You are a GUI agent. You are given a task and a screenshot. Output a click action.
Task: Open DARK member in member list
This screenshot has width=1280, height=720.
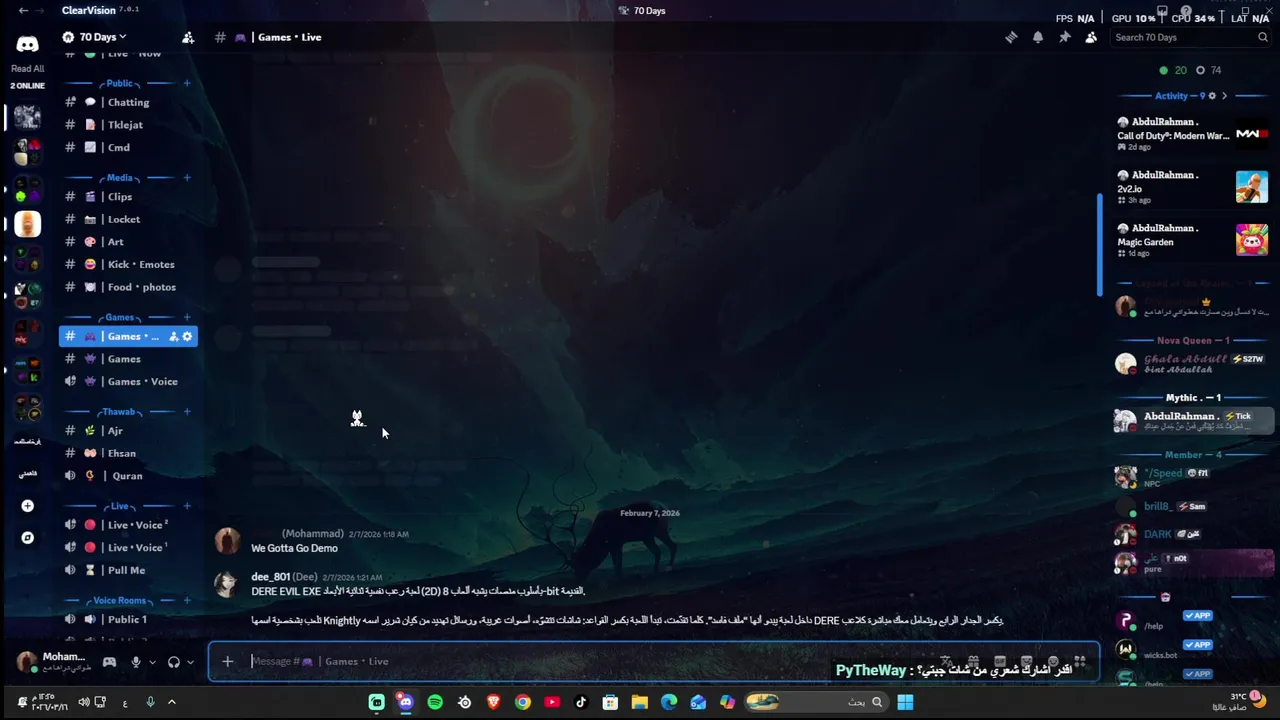tap(1193, 534)
